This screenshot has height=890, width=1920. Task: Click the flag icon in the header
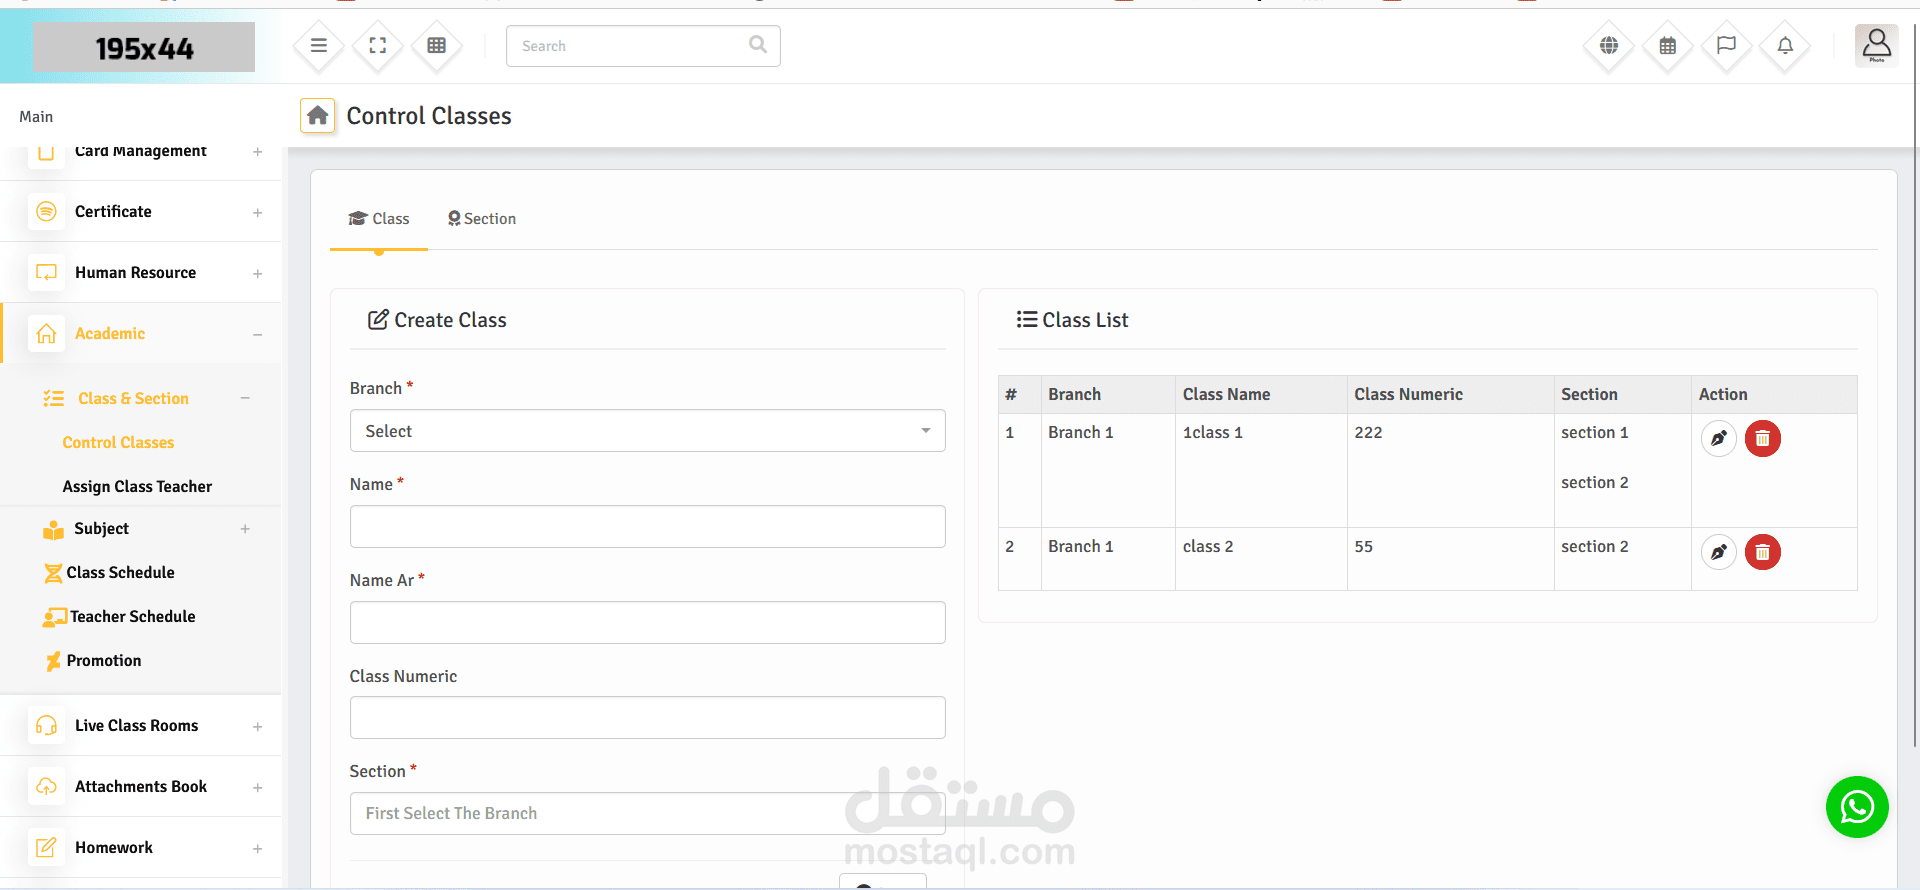pos(1727,46)
